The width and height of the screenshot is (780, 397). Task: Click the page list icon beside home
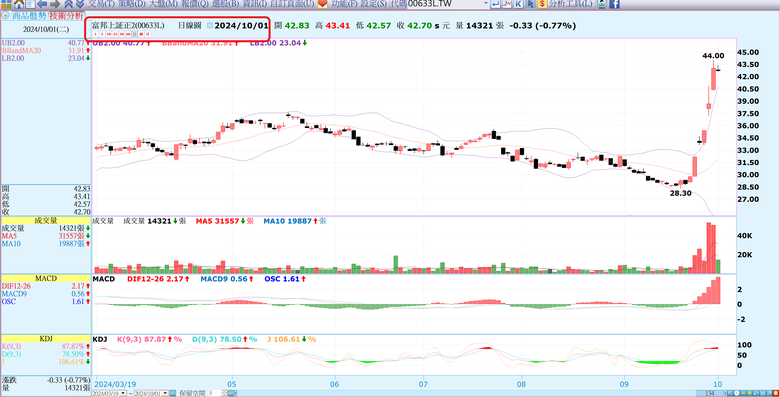point(30,4)
